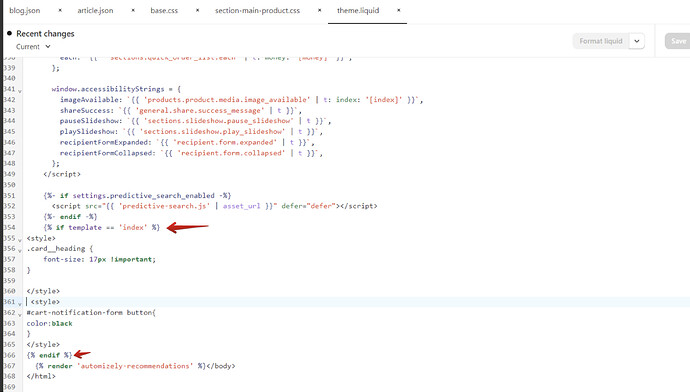Click the closing </style> tag at line 360

pos(43,291)
